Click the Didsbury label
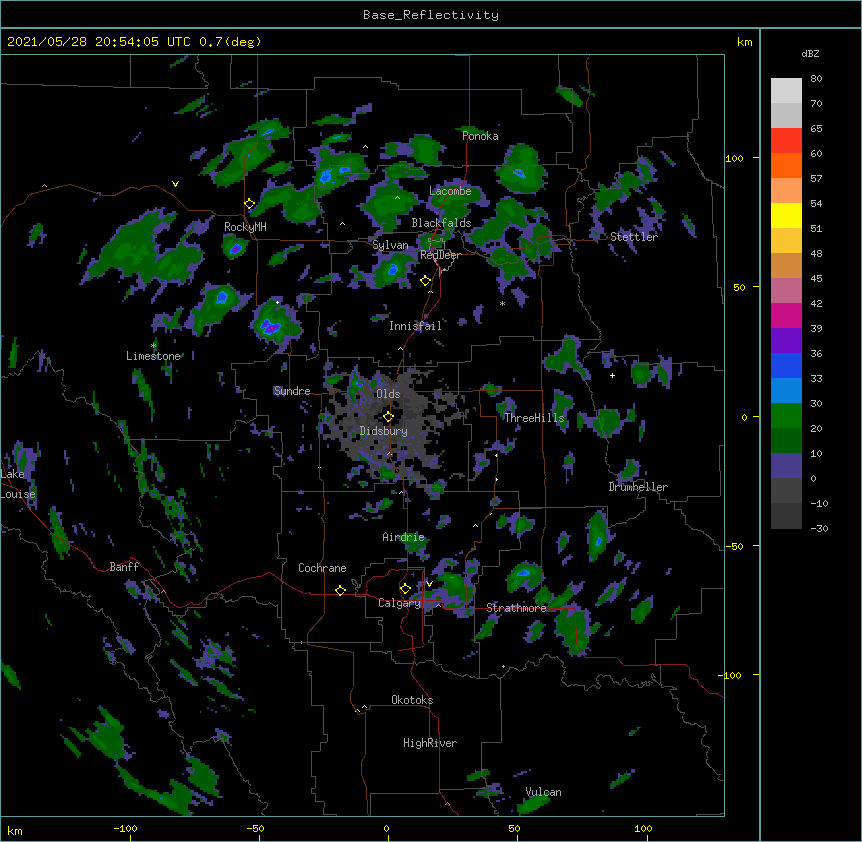The image size is (862, 842). coord(384,431)
